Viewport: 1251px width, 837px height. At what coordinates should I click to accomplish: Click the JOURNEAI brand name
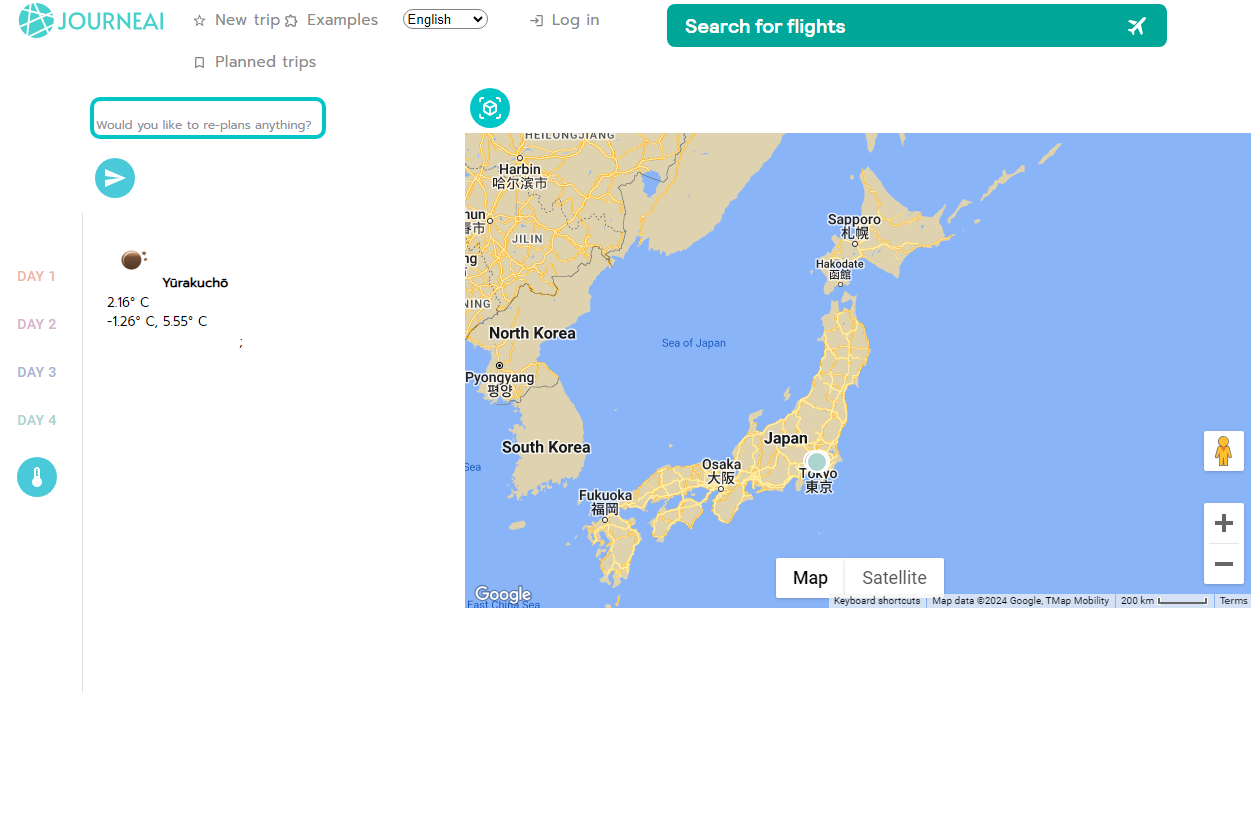pos(111,21)
